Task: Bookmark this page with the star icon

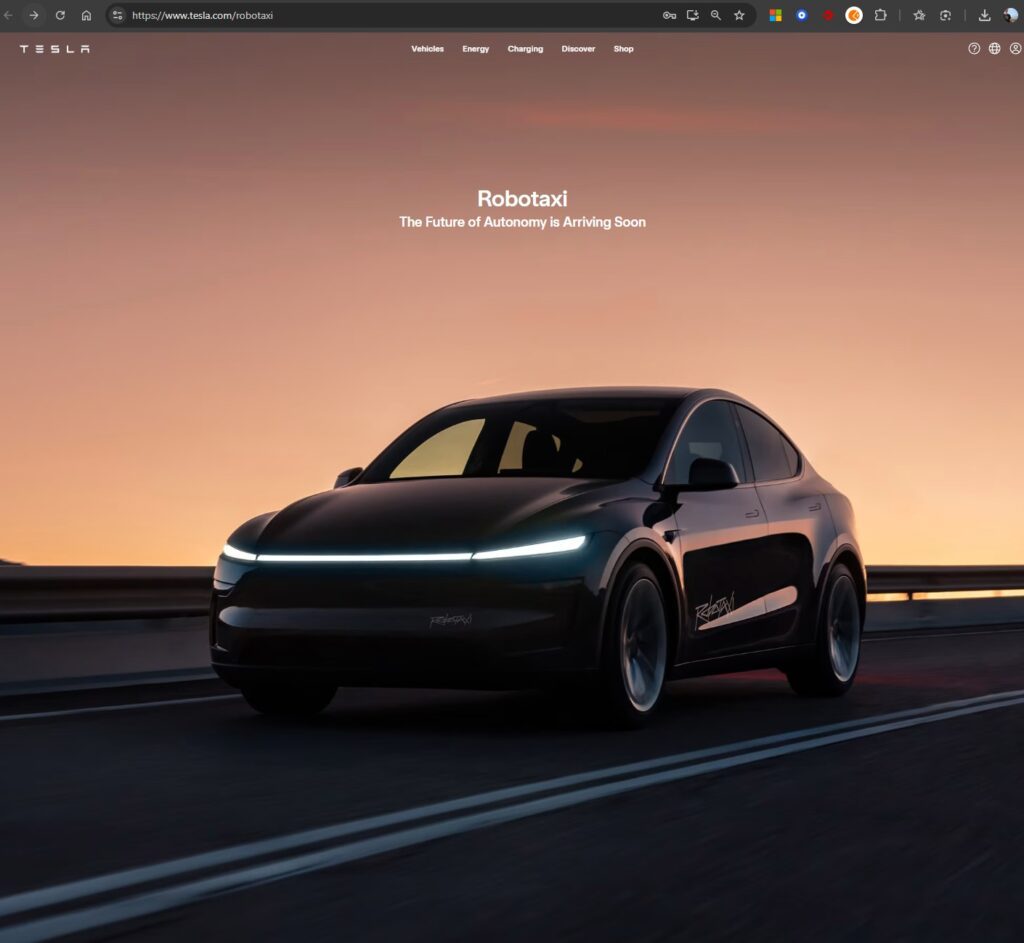Action: (739, 15)
